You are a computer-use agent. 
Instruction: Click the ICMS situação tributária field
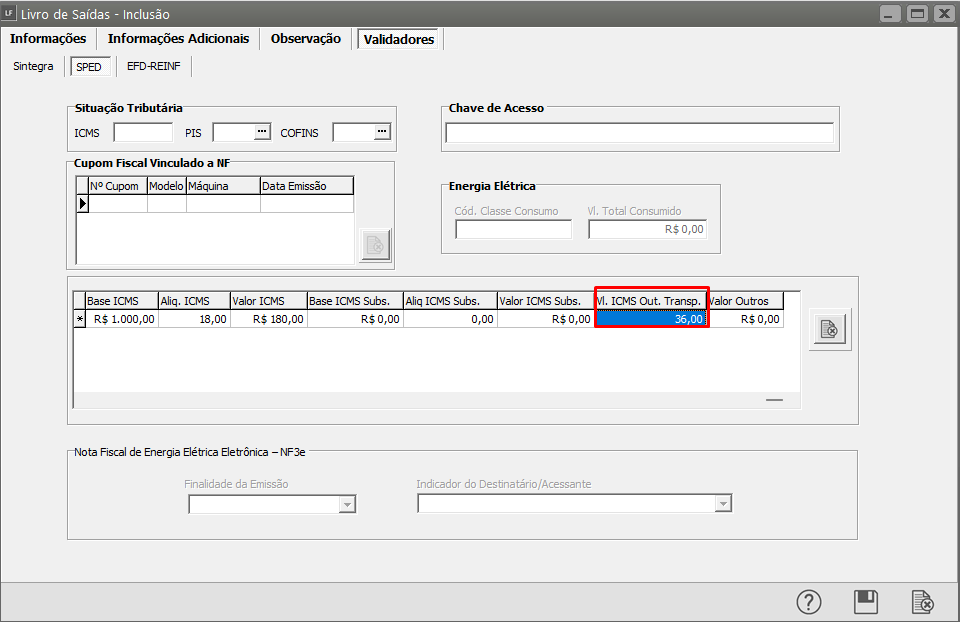(143, 132)
